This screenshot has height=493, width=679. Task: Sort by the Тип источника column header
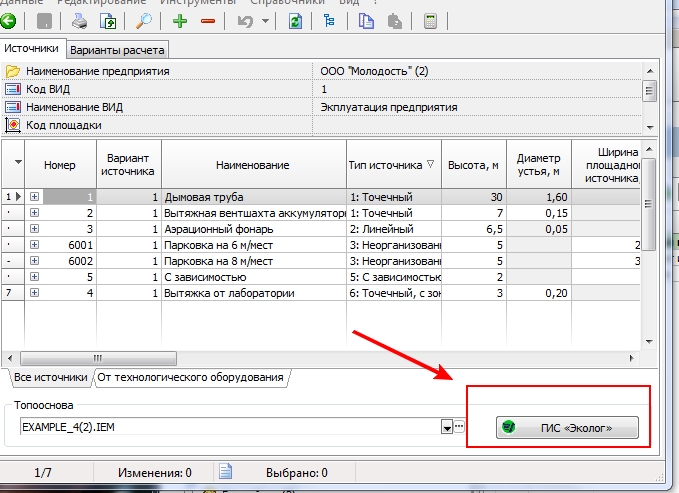[x=391, y=165]
